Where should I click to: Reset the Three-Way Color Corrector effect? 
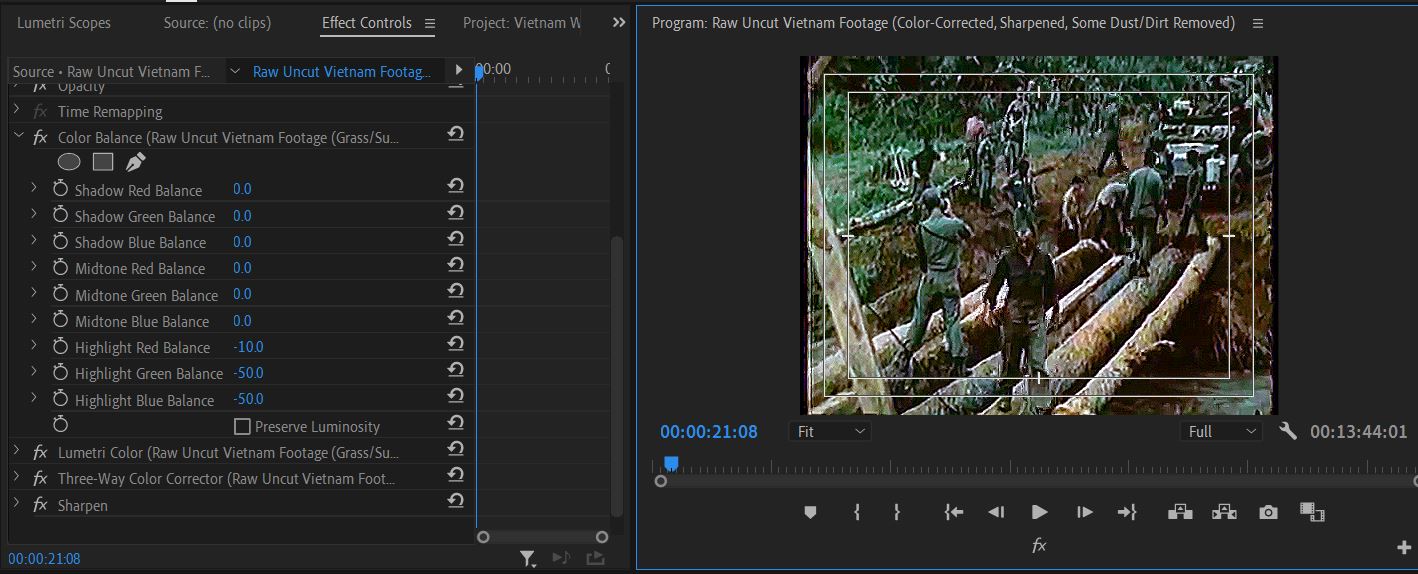point(455,474)
